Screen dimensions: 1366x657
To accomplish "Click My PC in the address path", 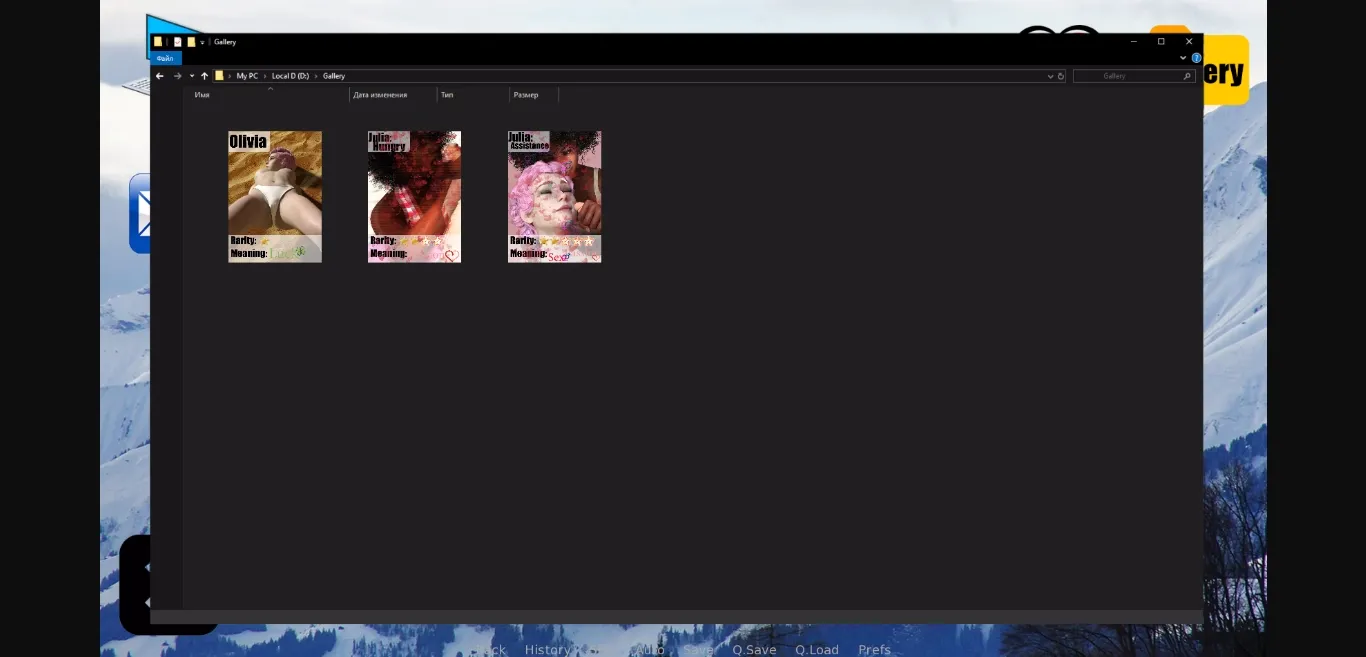I will (247, 76).
